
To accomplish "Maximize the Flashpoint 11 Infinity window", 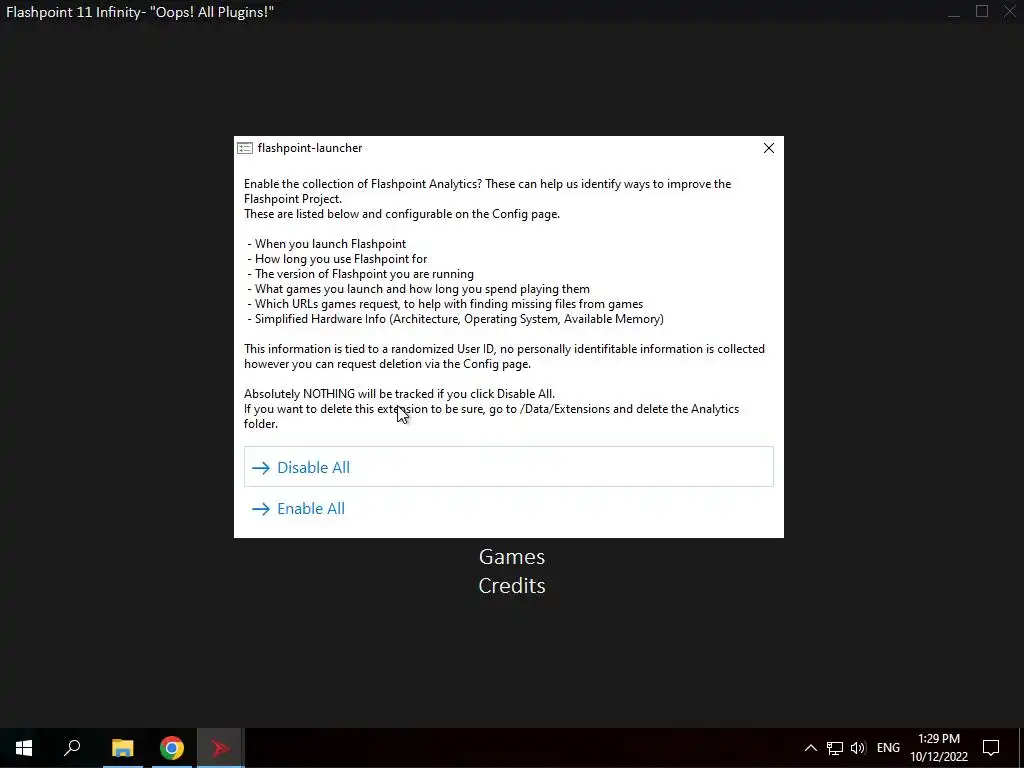I will tap(982, 12).
